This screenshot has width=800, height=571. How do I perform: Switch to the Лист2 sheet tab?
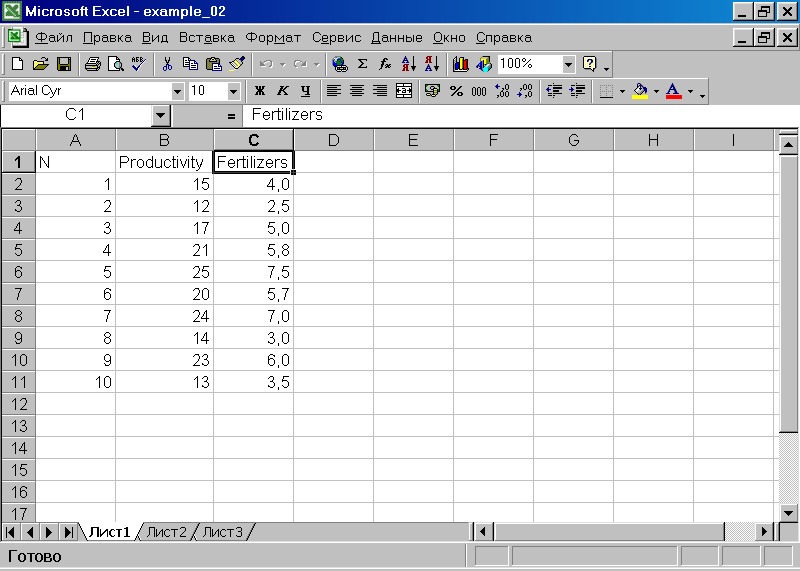click(x=167, y=532)
